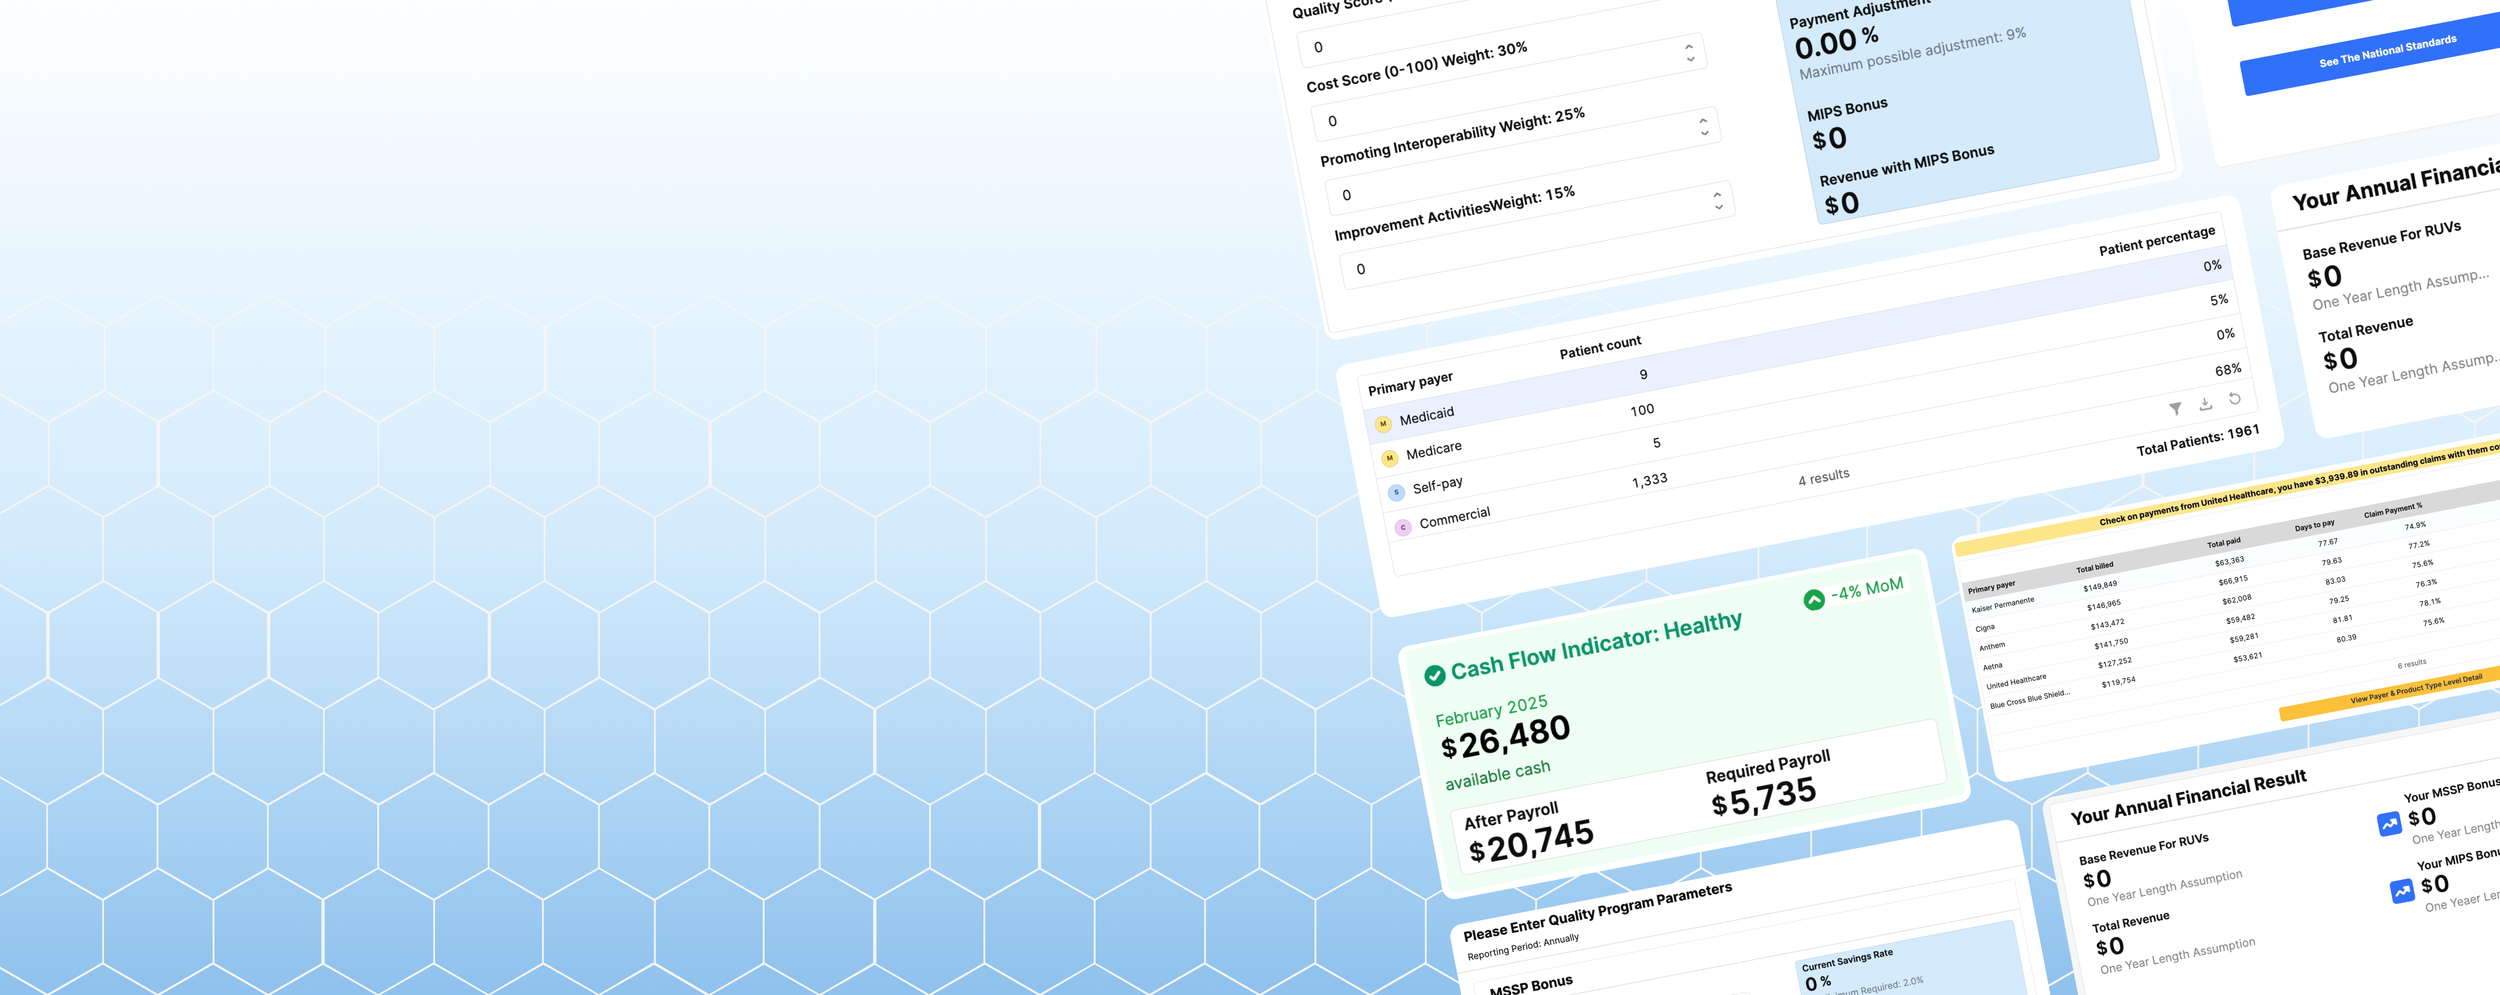Click the 4 results text in payer table
Image resolution: width=2500 pixels, height=995 pixels.
tap(1824, 478)
